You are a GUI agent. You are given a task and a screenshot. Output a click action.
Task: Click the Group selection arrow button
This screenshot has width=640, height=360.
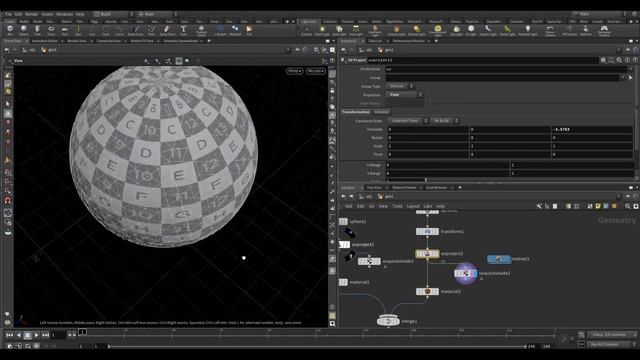(x=631, y=78)
